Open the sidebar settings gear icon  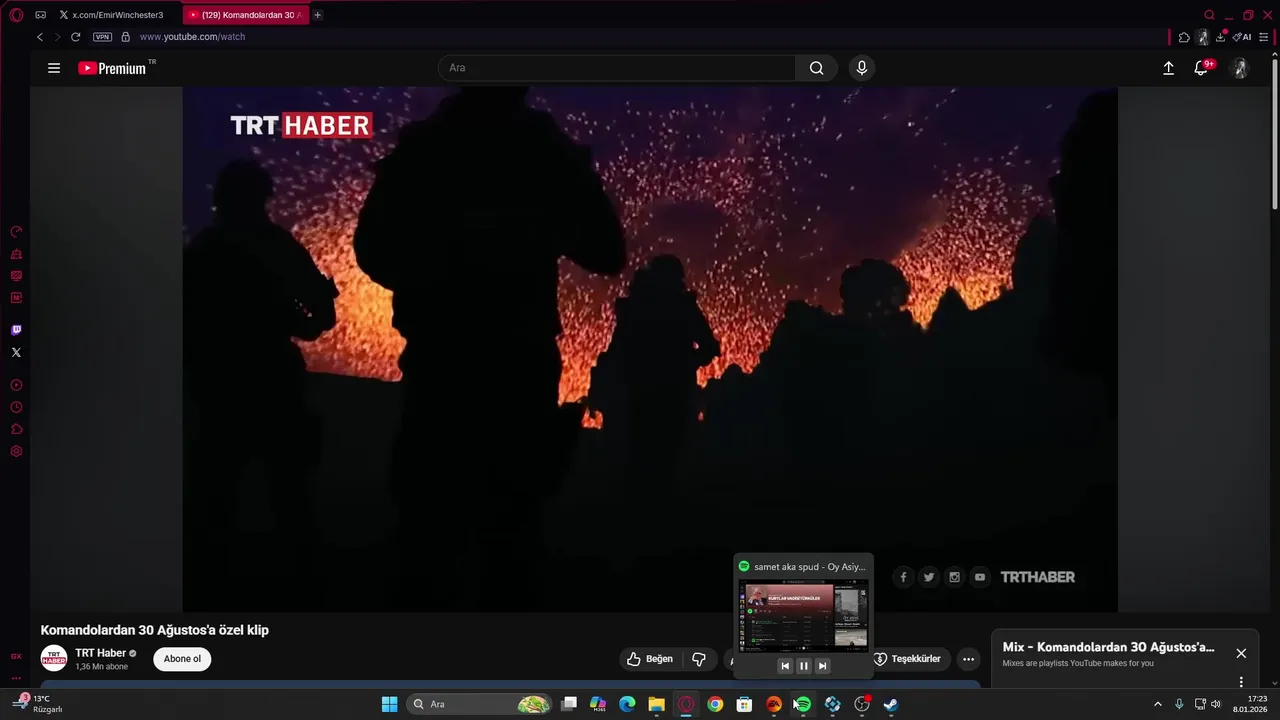pyautogui.click(x=16, y=451)
